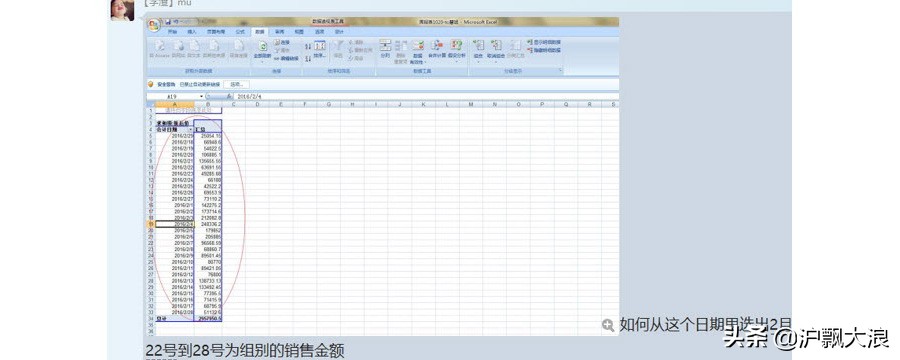This screenshot has width=900, height=360.
Task: Click magnifier zoom icon on image
Action: 608,325
